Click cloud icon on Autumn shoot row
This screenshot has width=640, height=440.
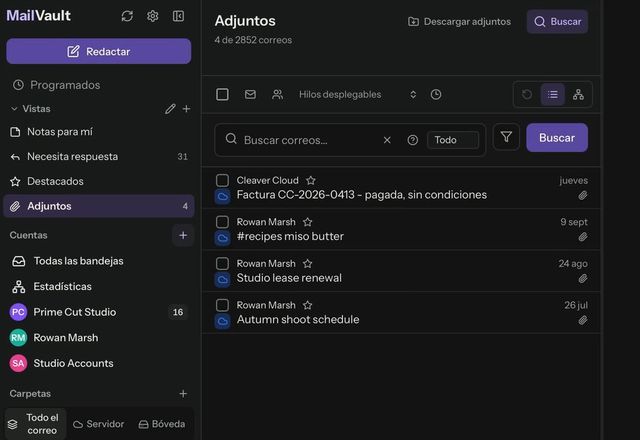222,322
